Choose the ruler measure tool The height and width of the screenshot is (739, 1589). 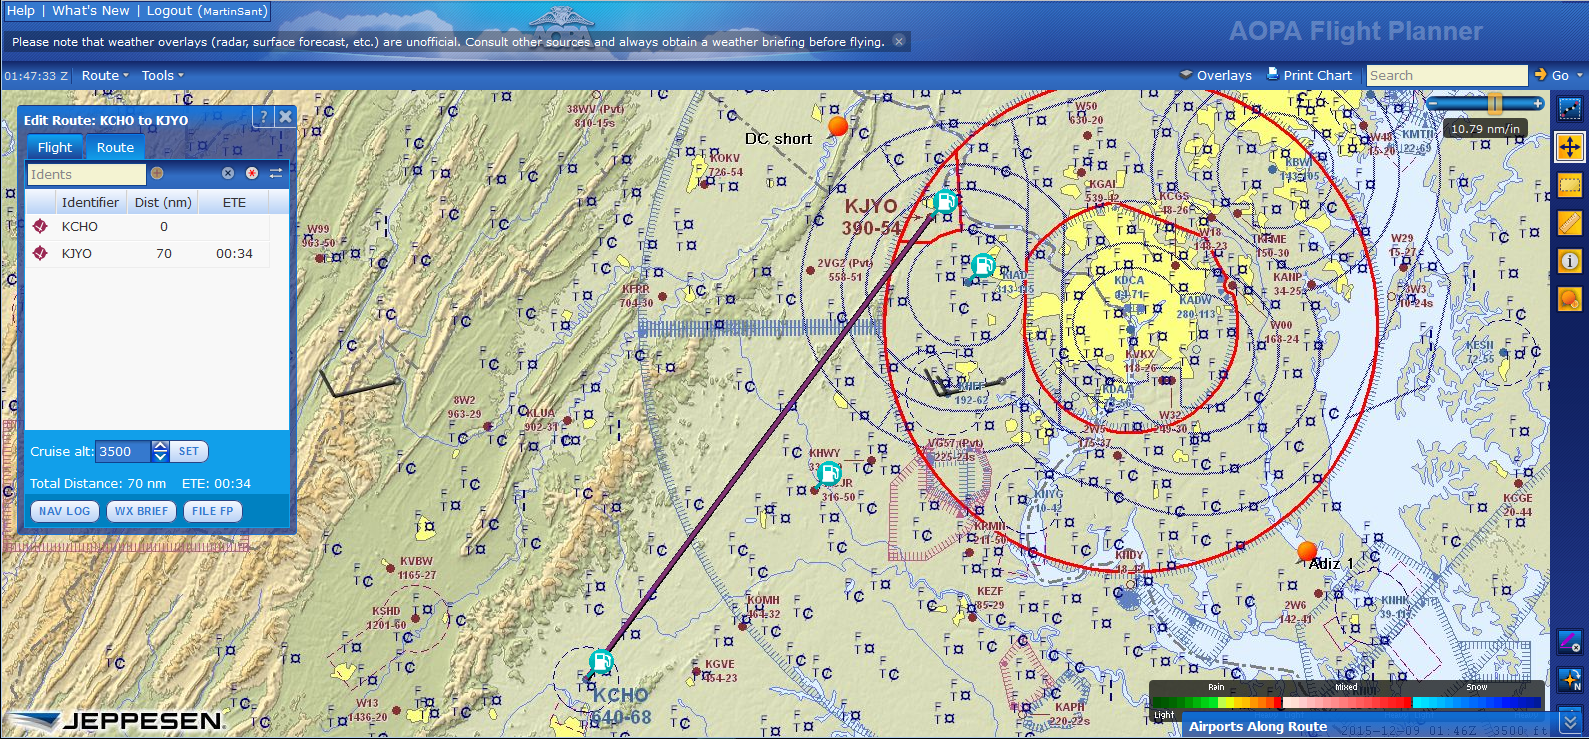1569,223
